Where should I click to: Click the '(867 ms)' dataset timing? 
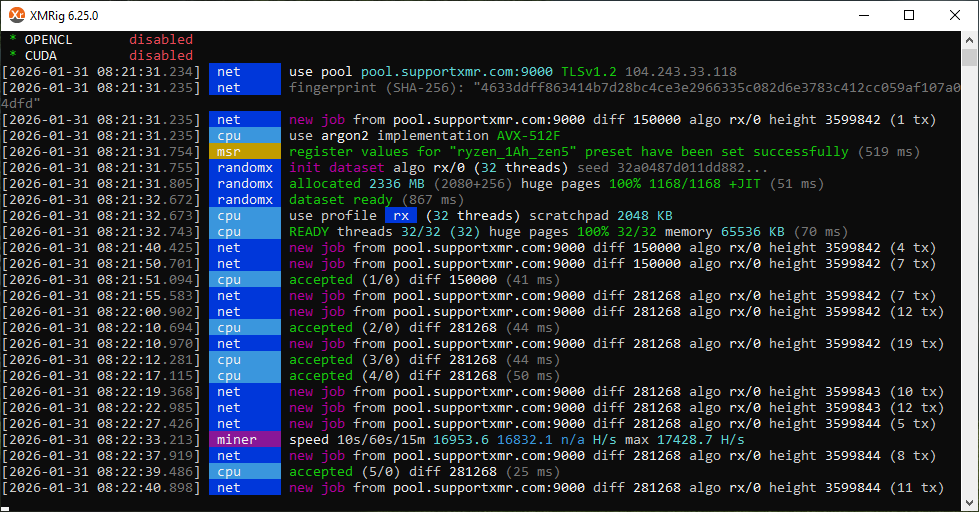[433, 200]
